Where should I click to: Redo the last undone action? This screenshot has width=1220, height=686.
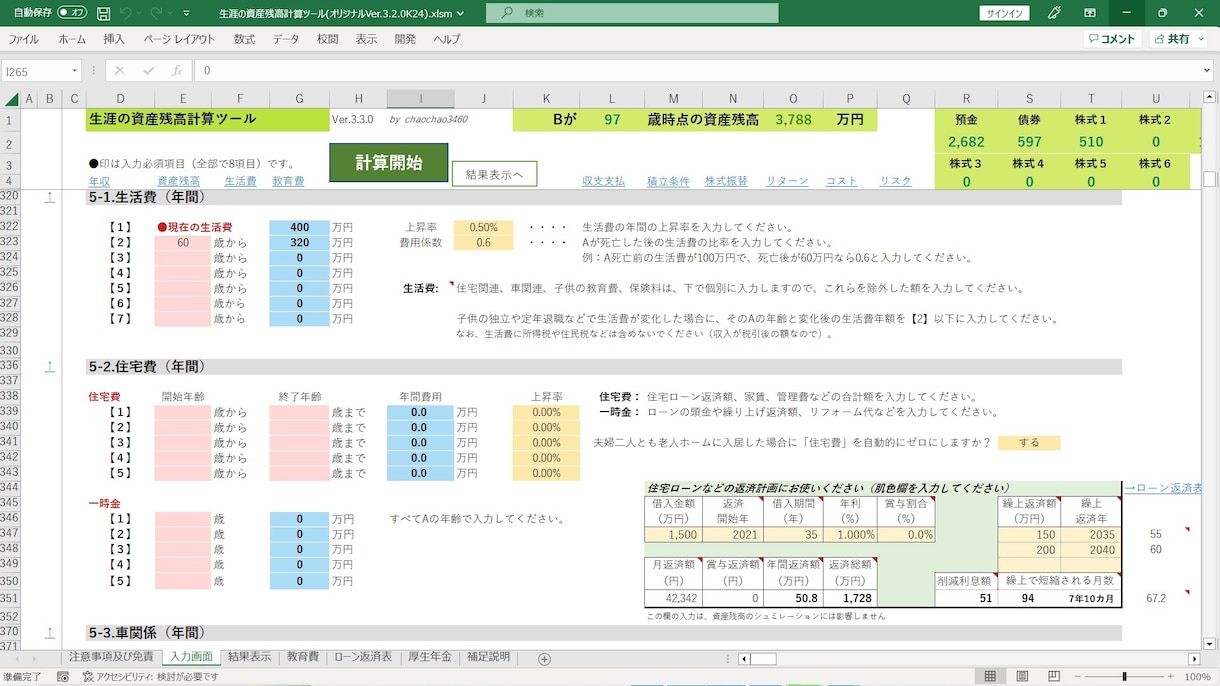click(x=156, y=13)
